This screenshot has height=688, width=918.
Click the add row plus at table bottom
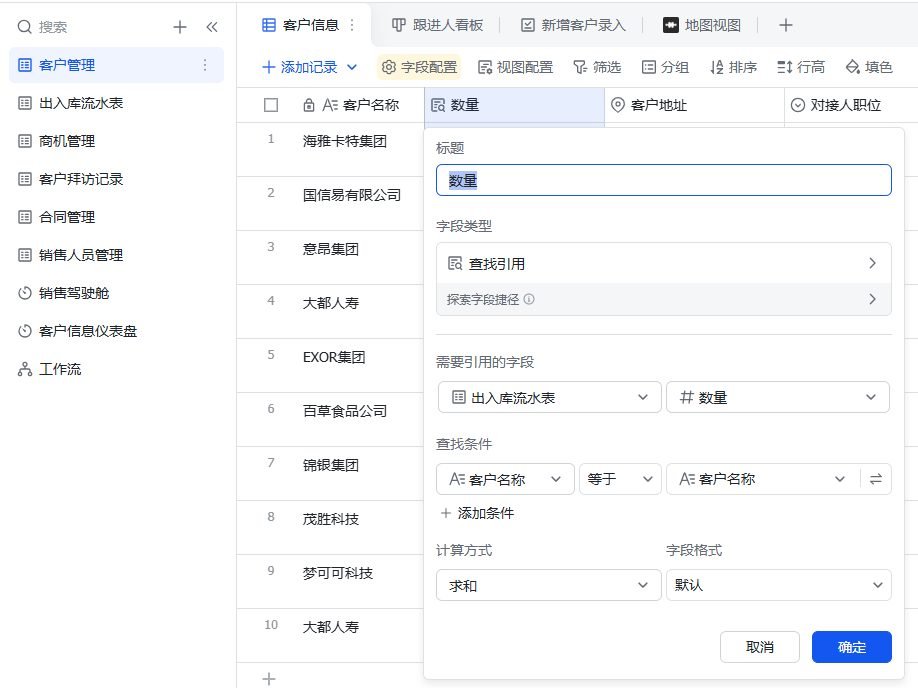click(x=269, y=679)
